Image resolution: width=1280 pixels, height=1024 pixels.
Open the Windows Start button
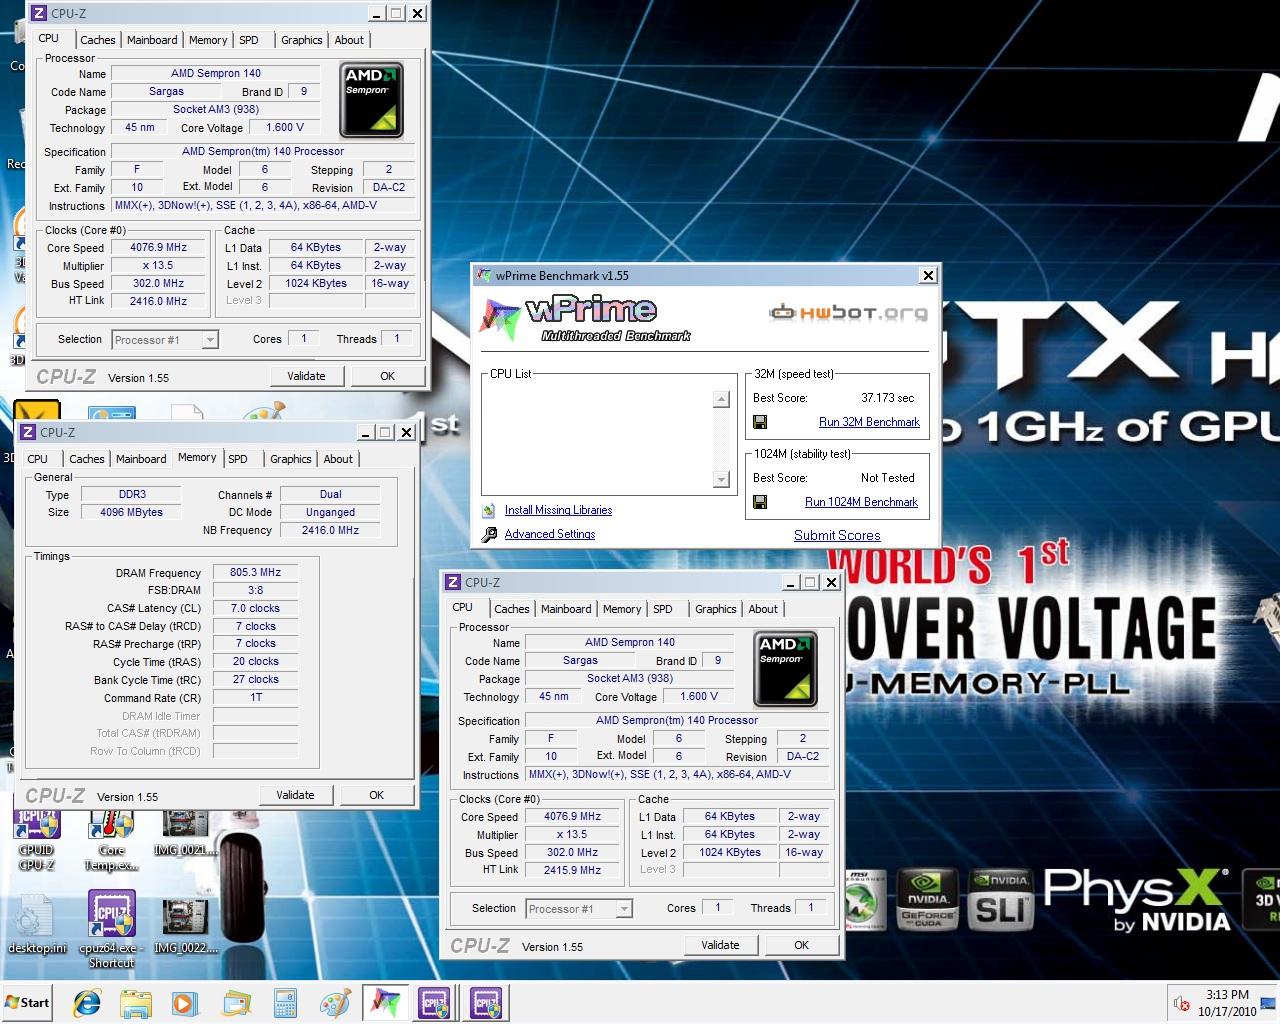[27, 1002]
